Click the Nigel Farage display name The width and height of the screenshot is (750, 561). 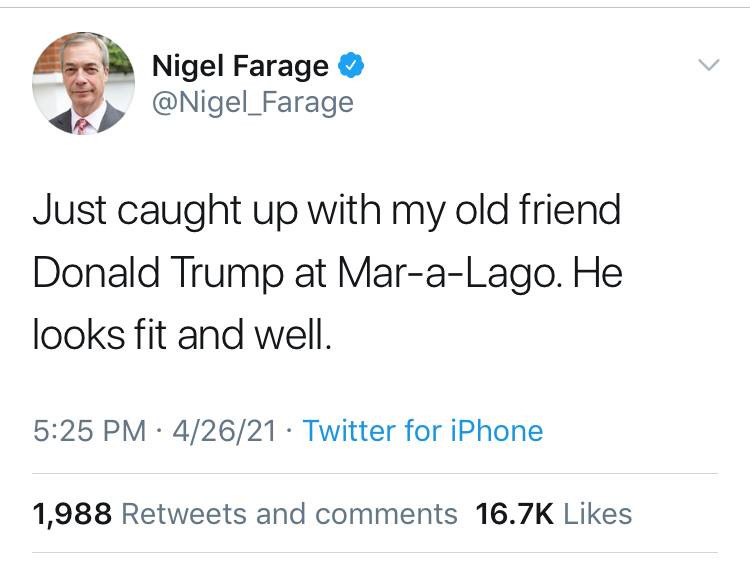click(240, 67)
